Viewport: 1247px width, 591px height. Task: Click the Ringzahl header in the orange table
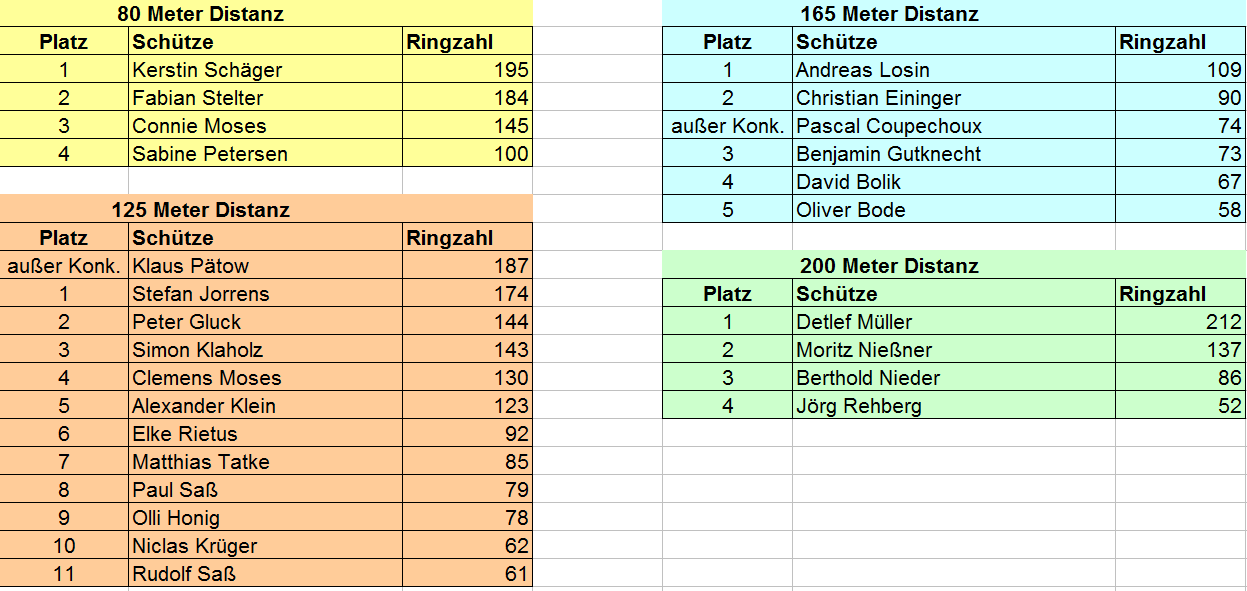click(468, 237)
